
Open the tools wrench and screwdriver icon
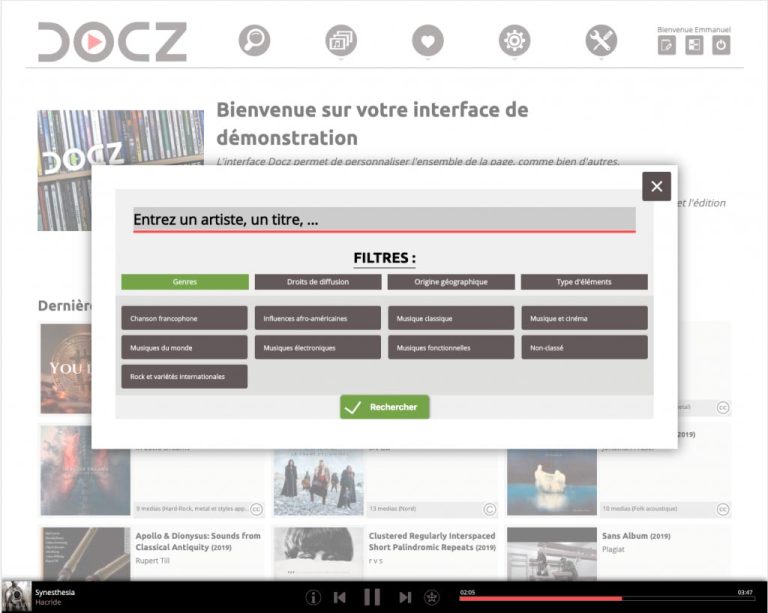coord(601,40)
